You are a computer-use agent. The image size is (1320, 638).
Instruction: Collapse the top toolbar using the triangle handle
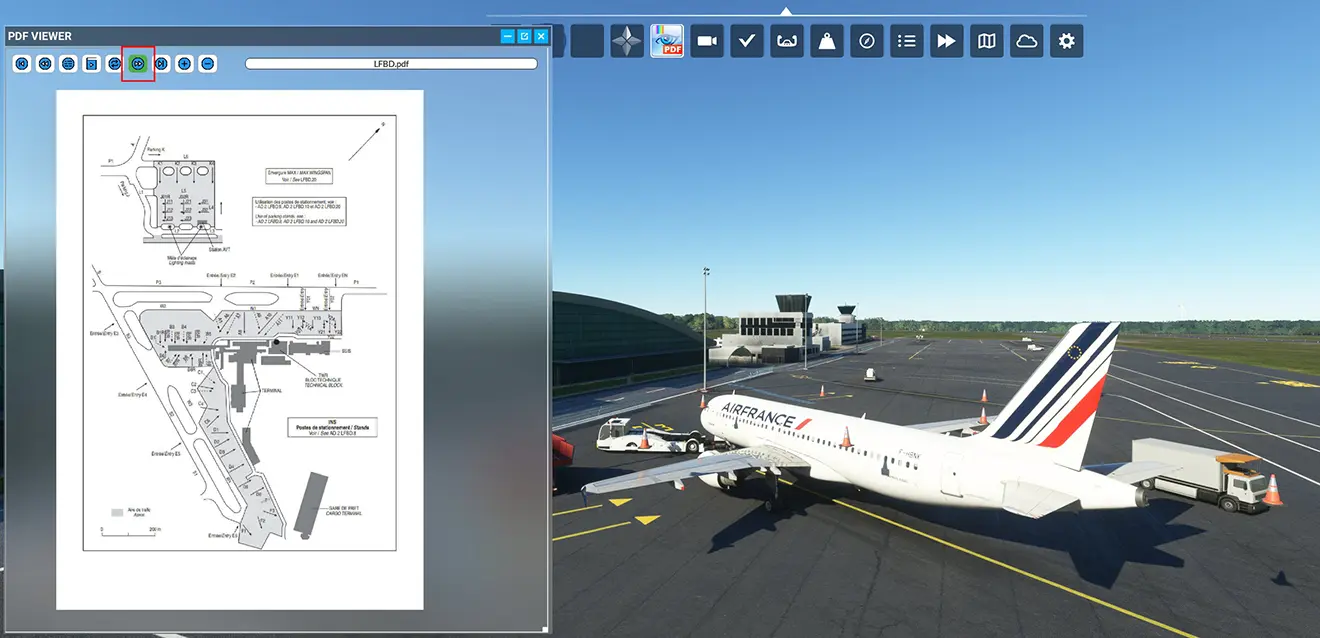coord(786,12)
